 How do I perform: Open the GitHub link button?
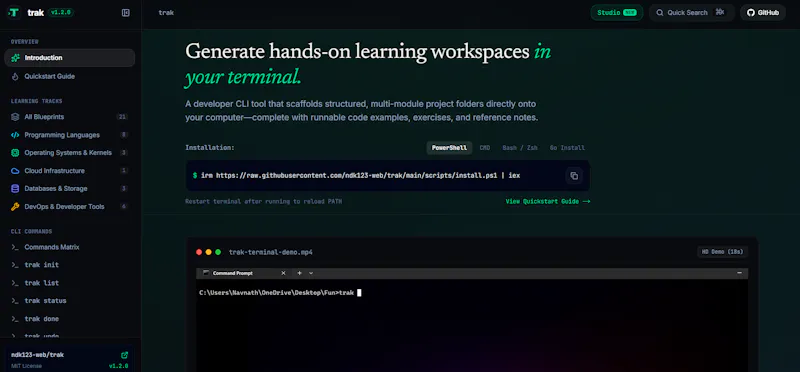pos(763,13)
